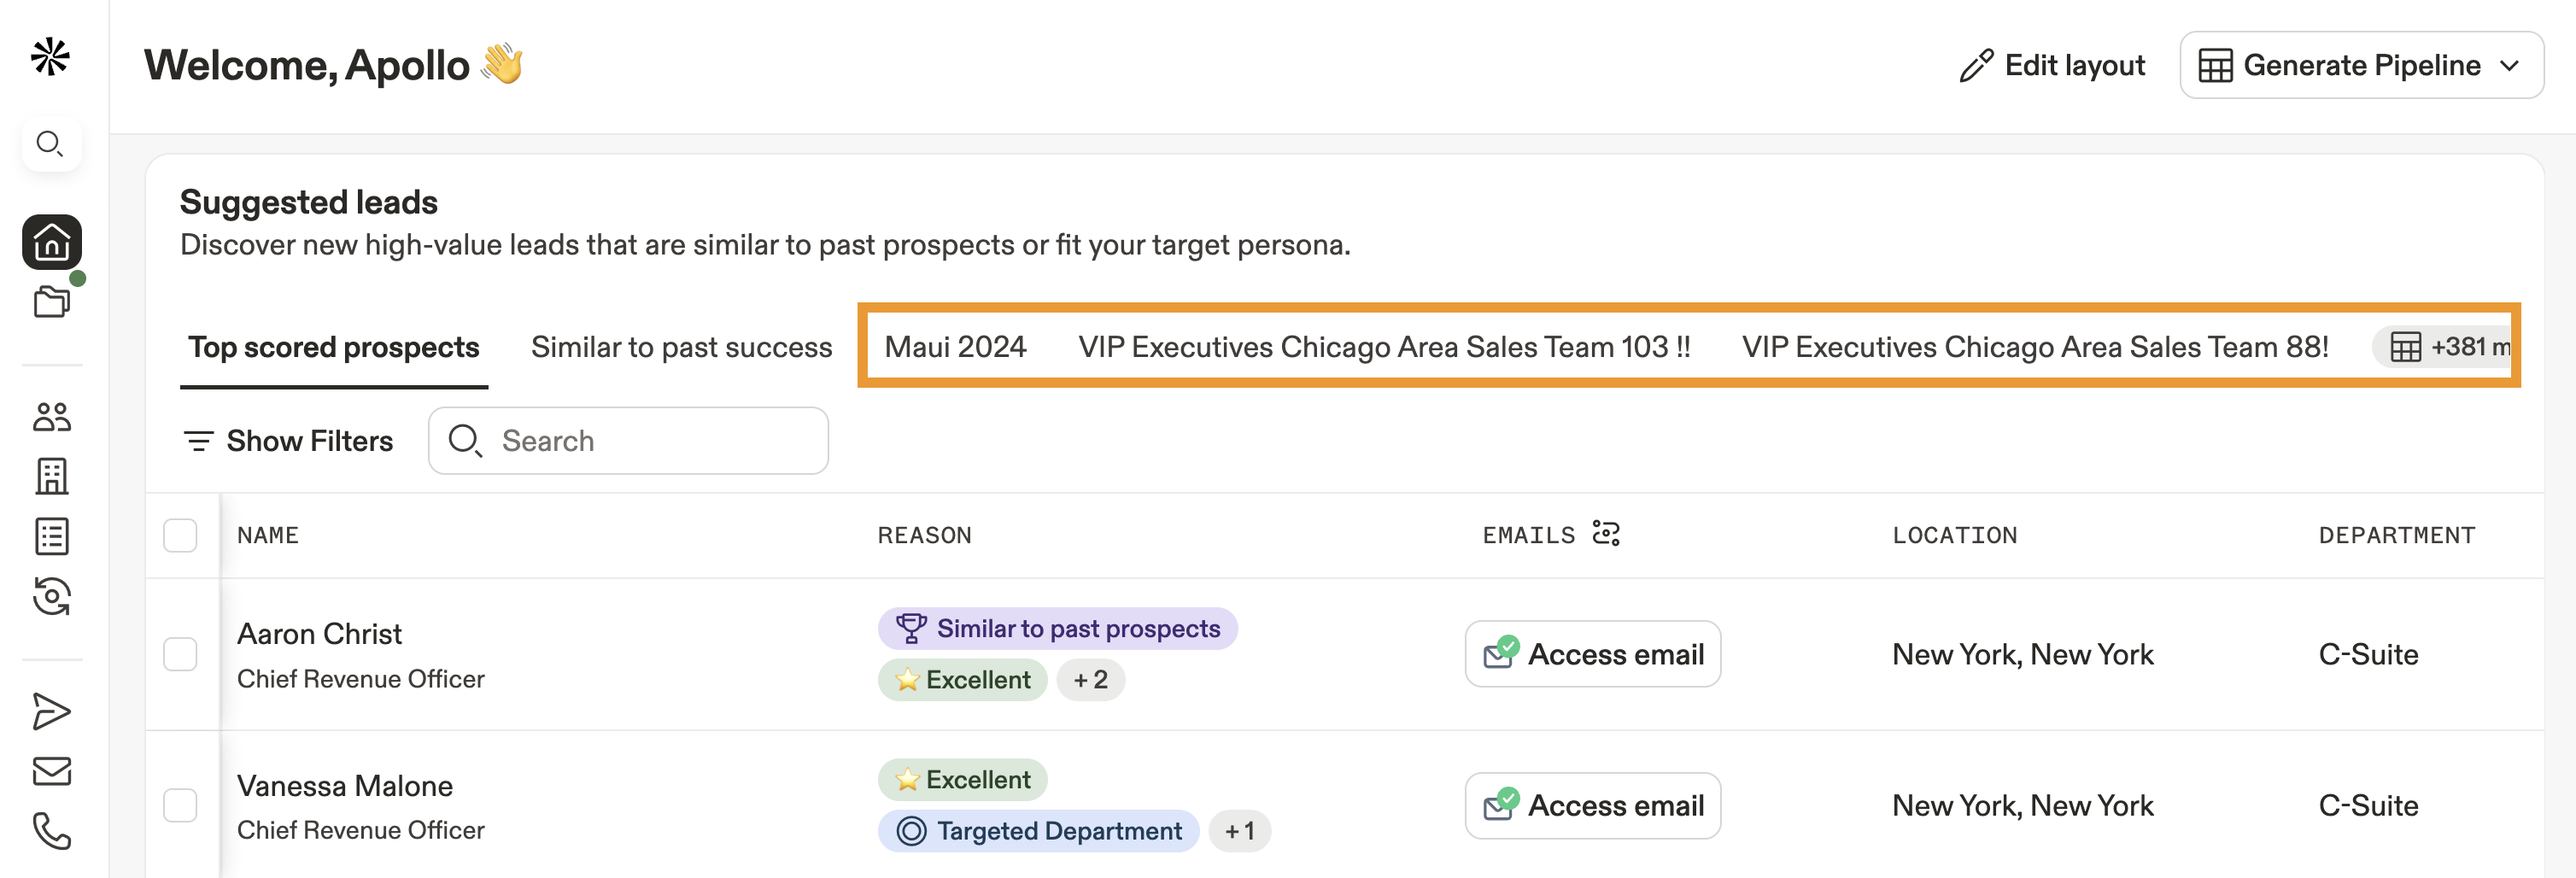Open the Sequences paper plane icon

point(52,712)
